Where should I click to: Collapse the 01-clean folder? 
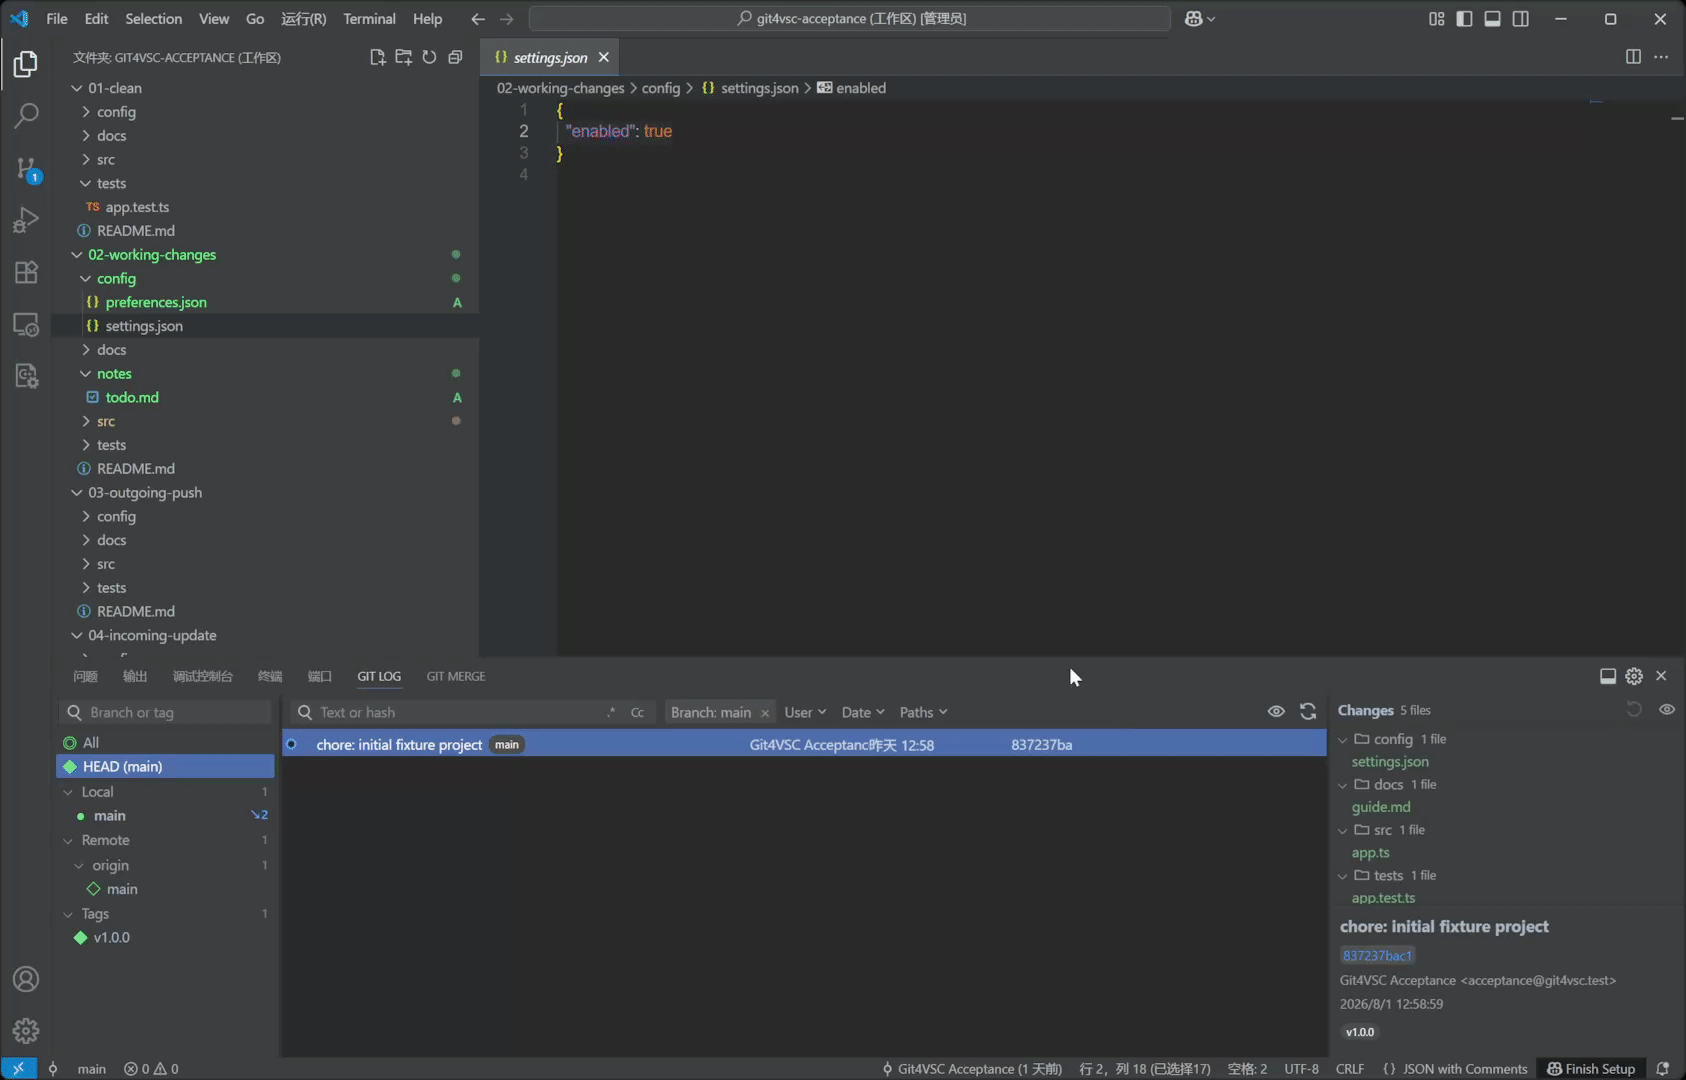click(76, 88)
